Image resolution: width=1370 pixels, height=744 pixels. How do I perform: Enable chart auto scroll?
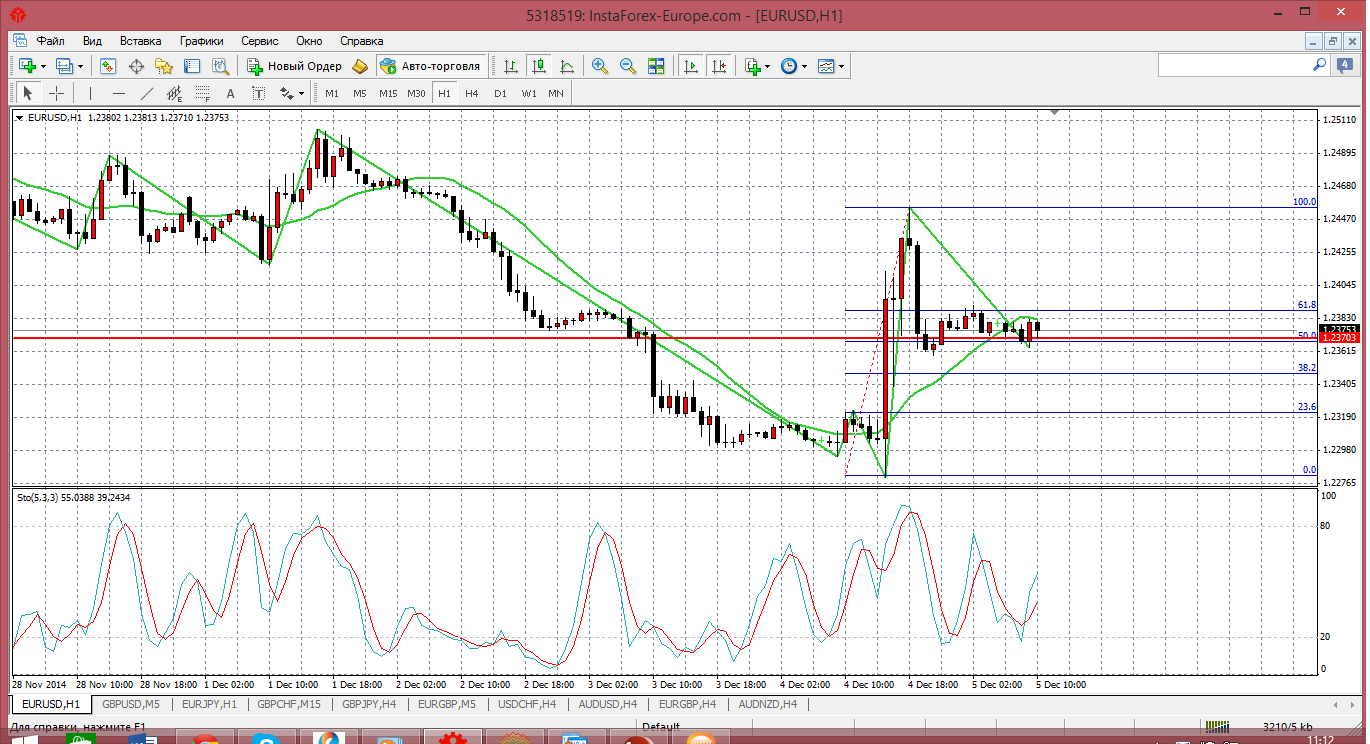[690, 66]
